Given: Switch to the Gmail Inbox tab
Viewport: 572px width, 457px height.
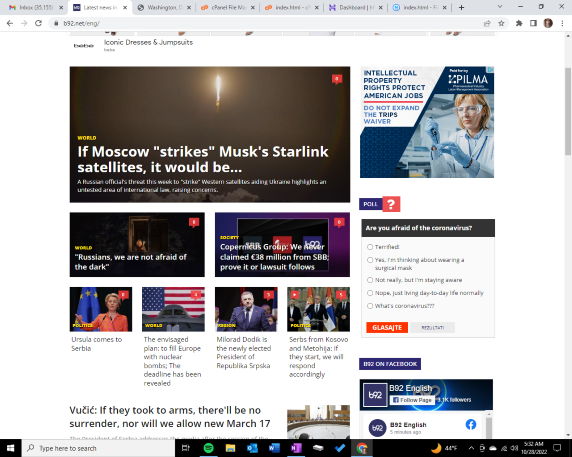Looking at the screenshot, I should (x=36, y=7).
